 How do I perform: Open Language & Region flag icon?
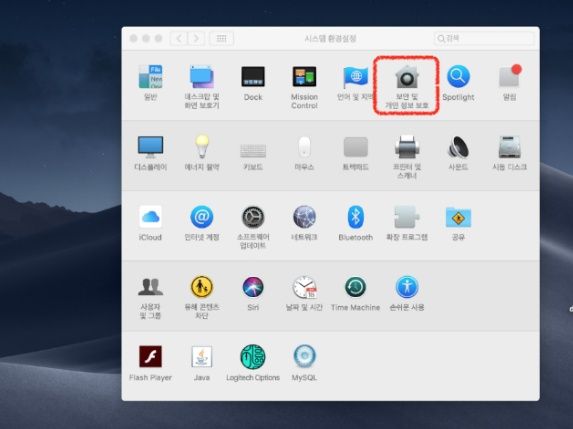(355, 77)
